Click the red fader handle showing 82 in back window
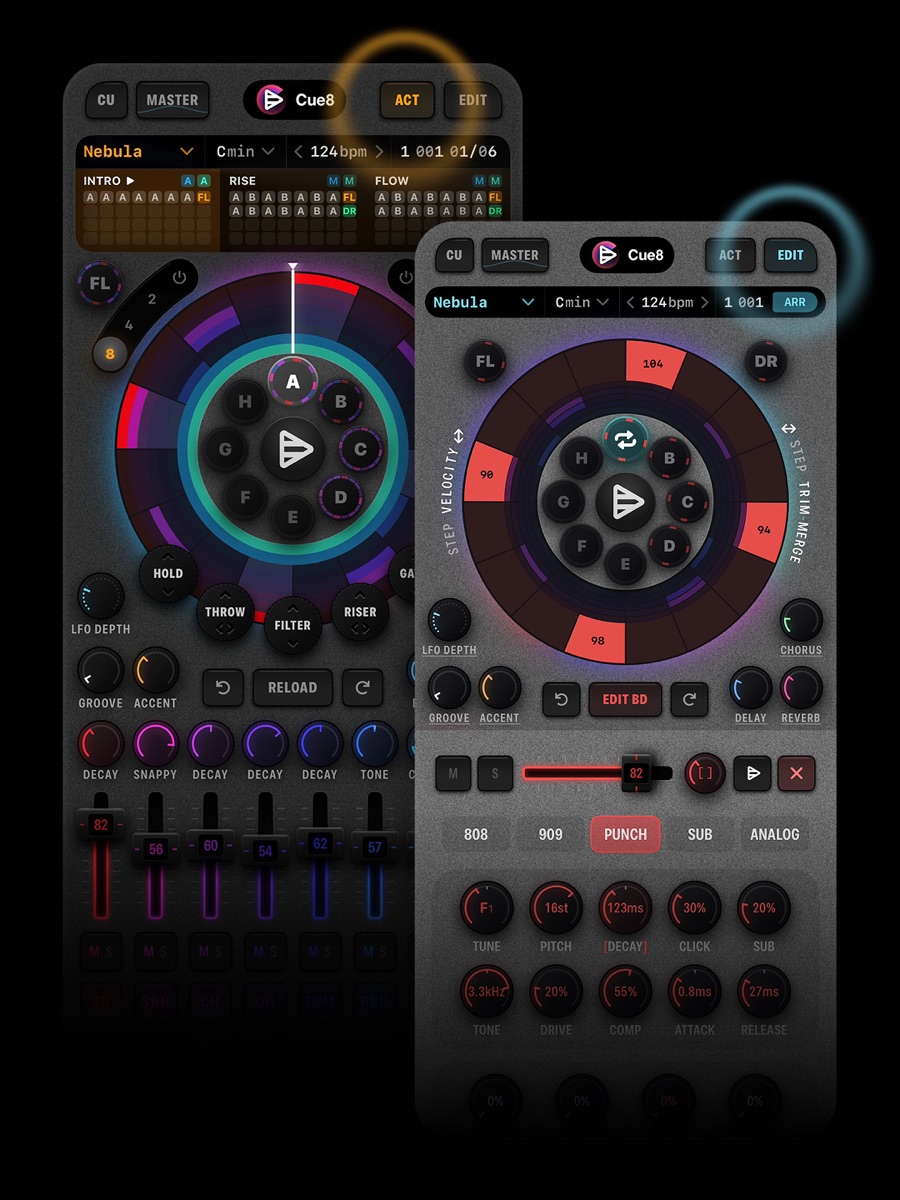900x1200 pixels. point(100,825)
